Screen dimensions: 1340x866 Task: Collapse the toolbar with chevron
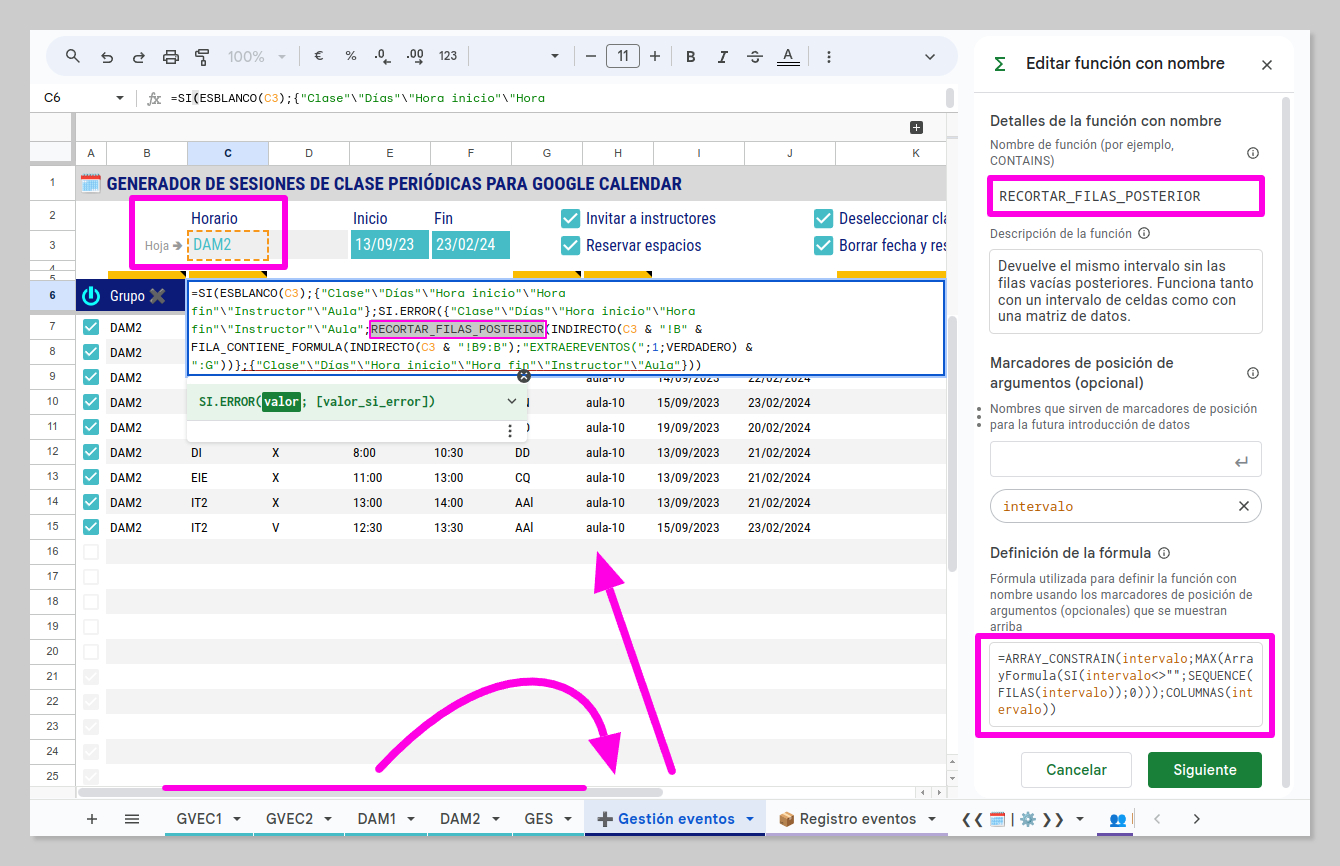pos(932,56)
